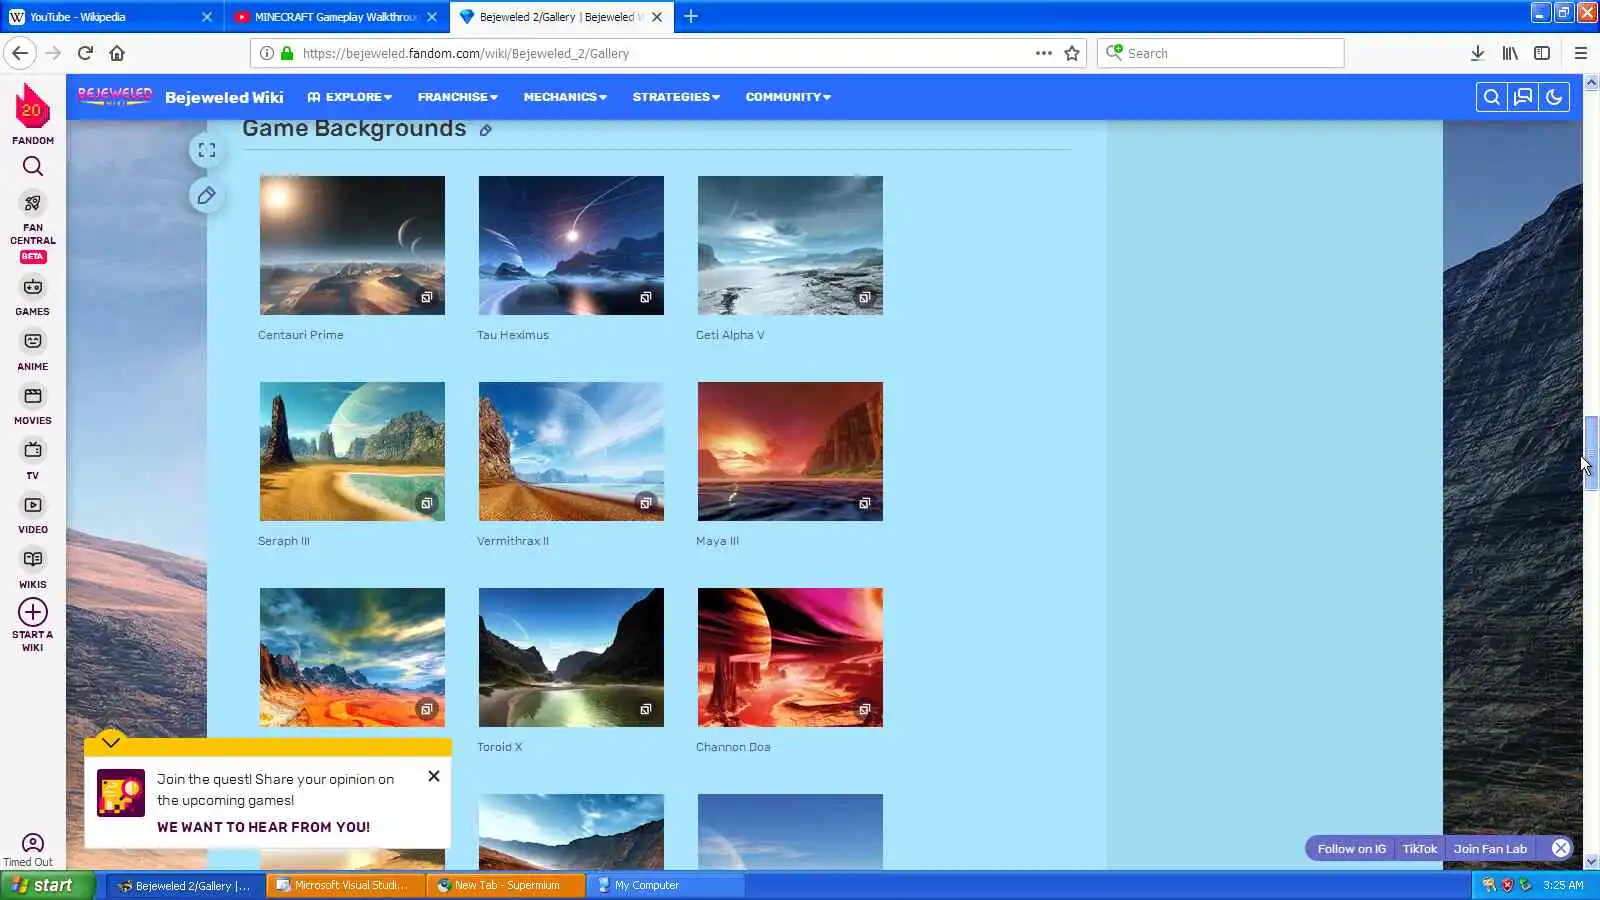Bookmark this page with the star icon
The image size is (1600, 900).
(1072, 53)
